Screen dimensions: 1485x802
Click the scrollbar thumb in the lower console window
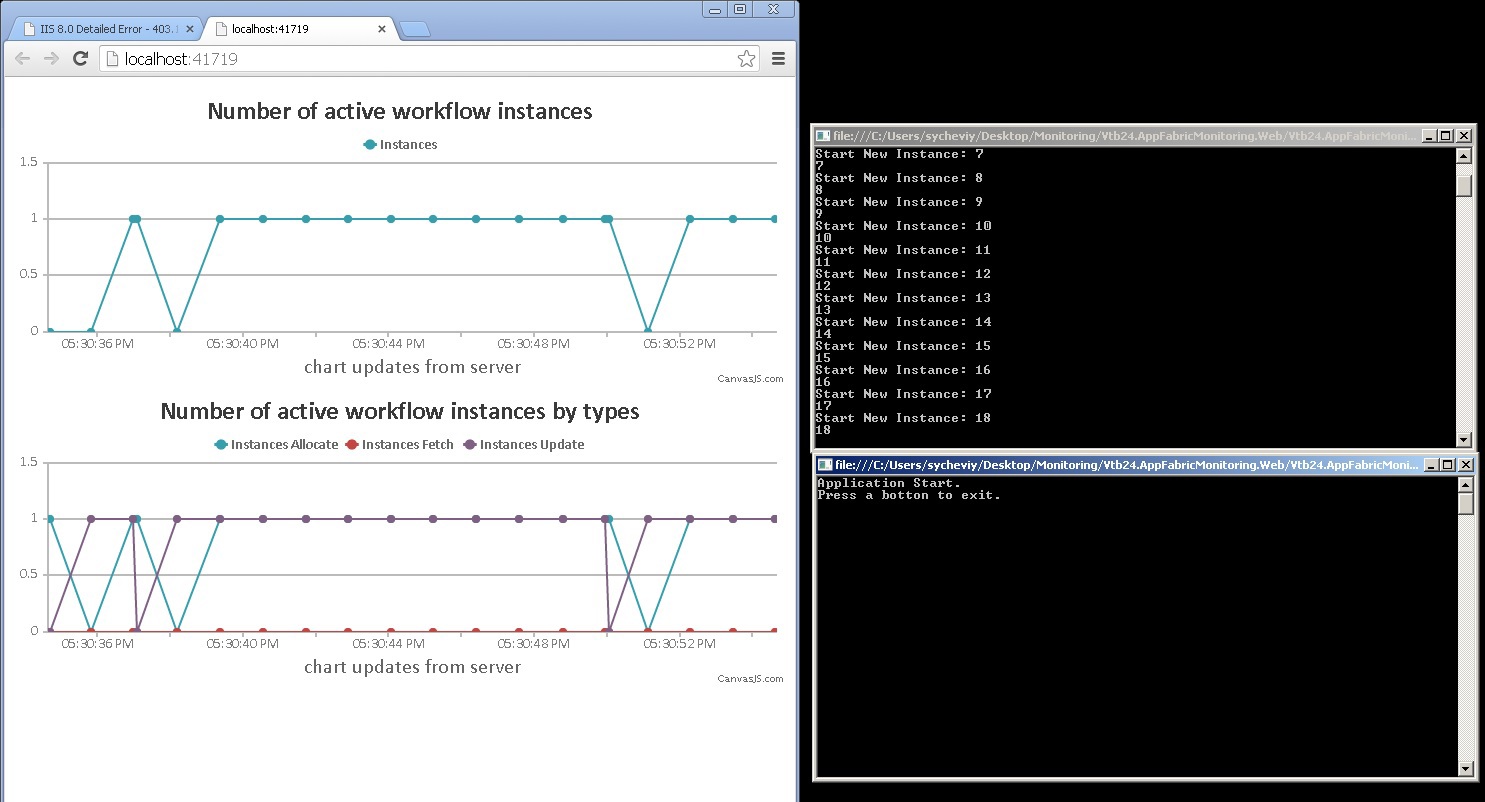tap(1466, 503)
